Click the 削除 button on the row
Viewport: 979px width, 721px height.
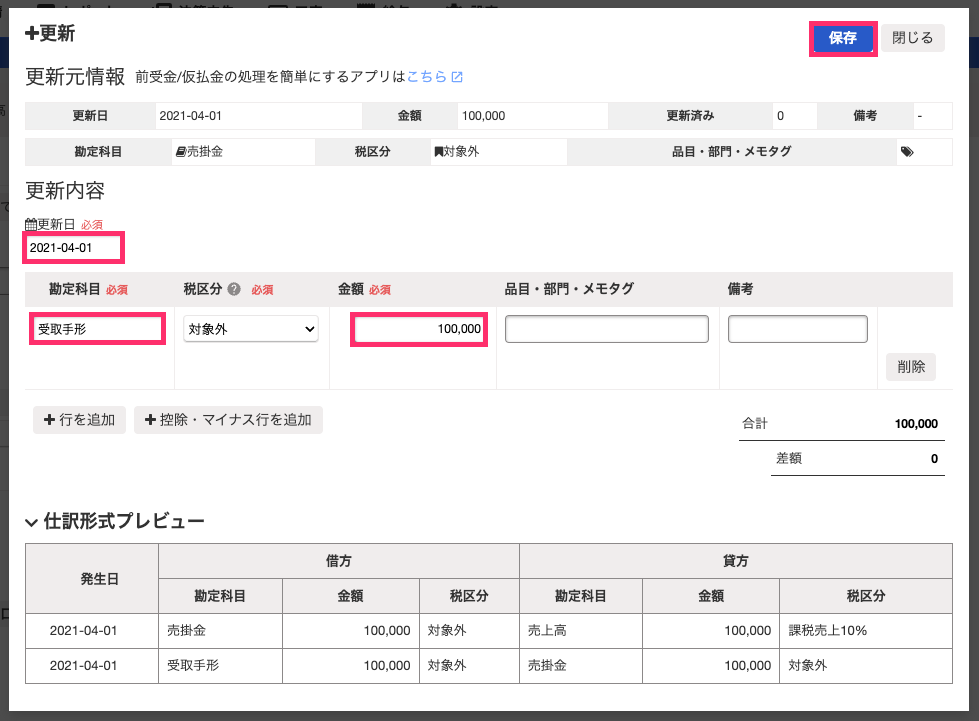coord(910,366)
